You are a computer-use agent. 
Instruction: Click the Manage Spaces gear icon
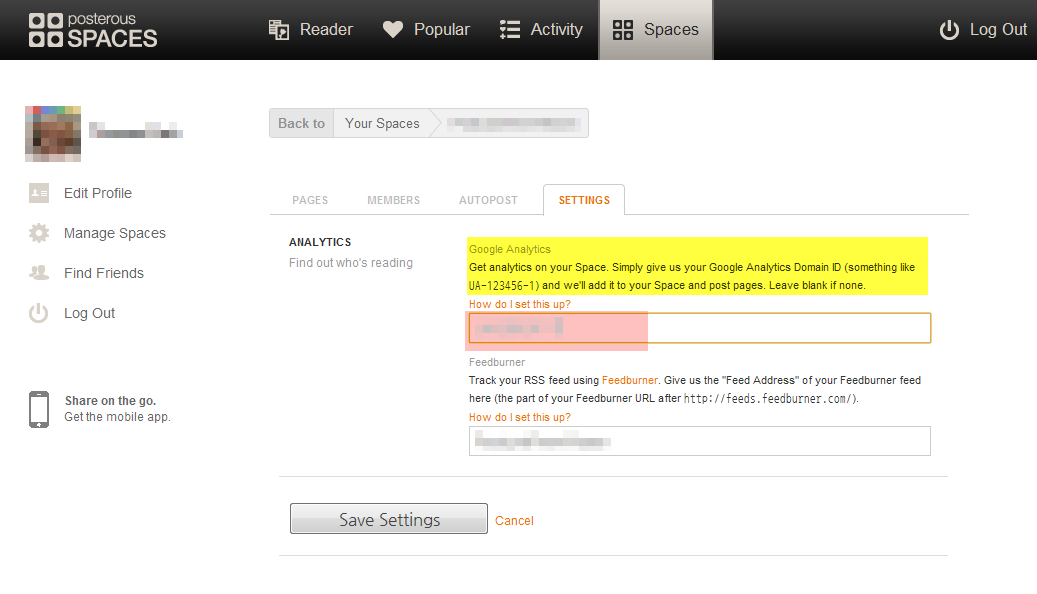pos(38,233)
